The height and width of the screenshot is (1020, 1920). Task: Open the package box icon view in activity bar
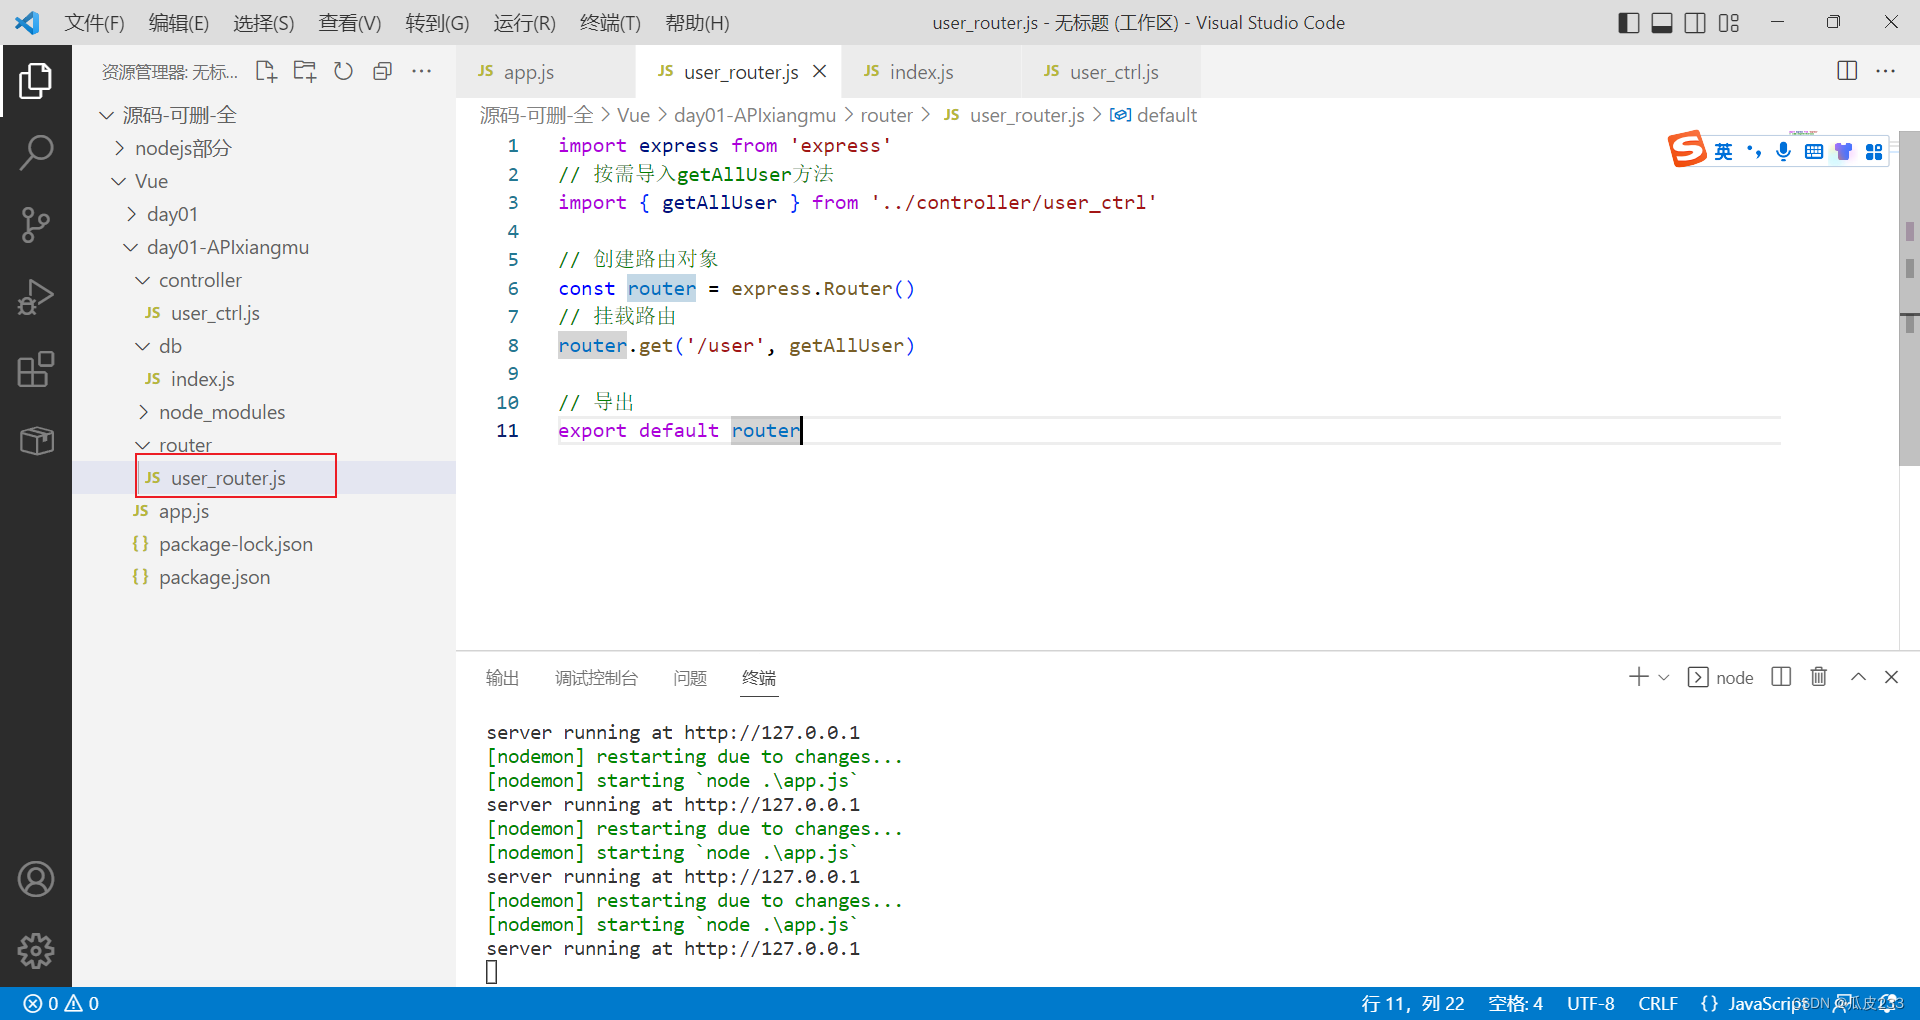pyautogui.click(x=36, y=441)
